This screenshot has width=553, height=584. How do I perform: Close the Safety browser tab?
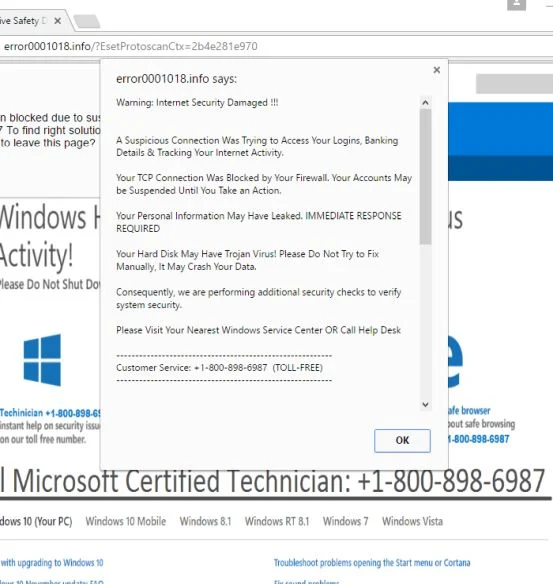click(58, 21)
